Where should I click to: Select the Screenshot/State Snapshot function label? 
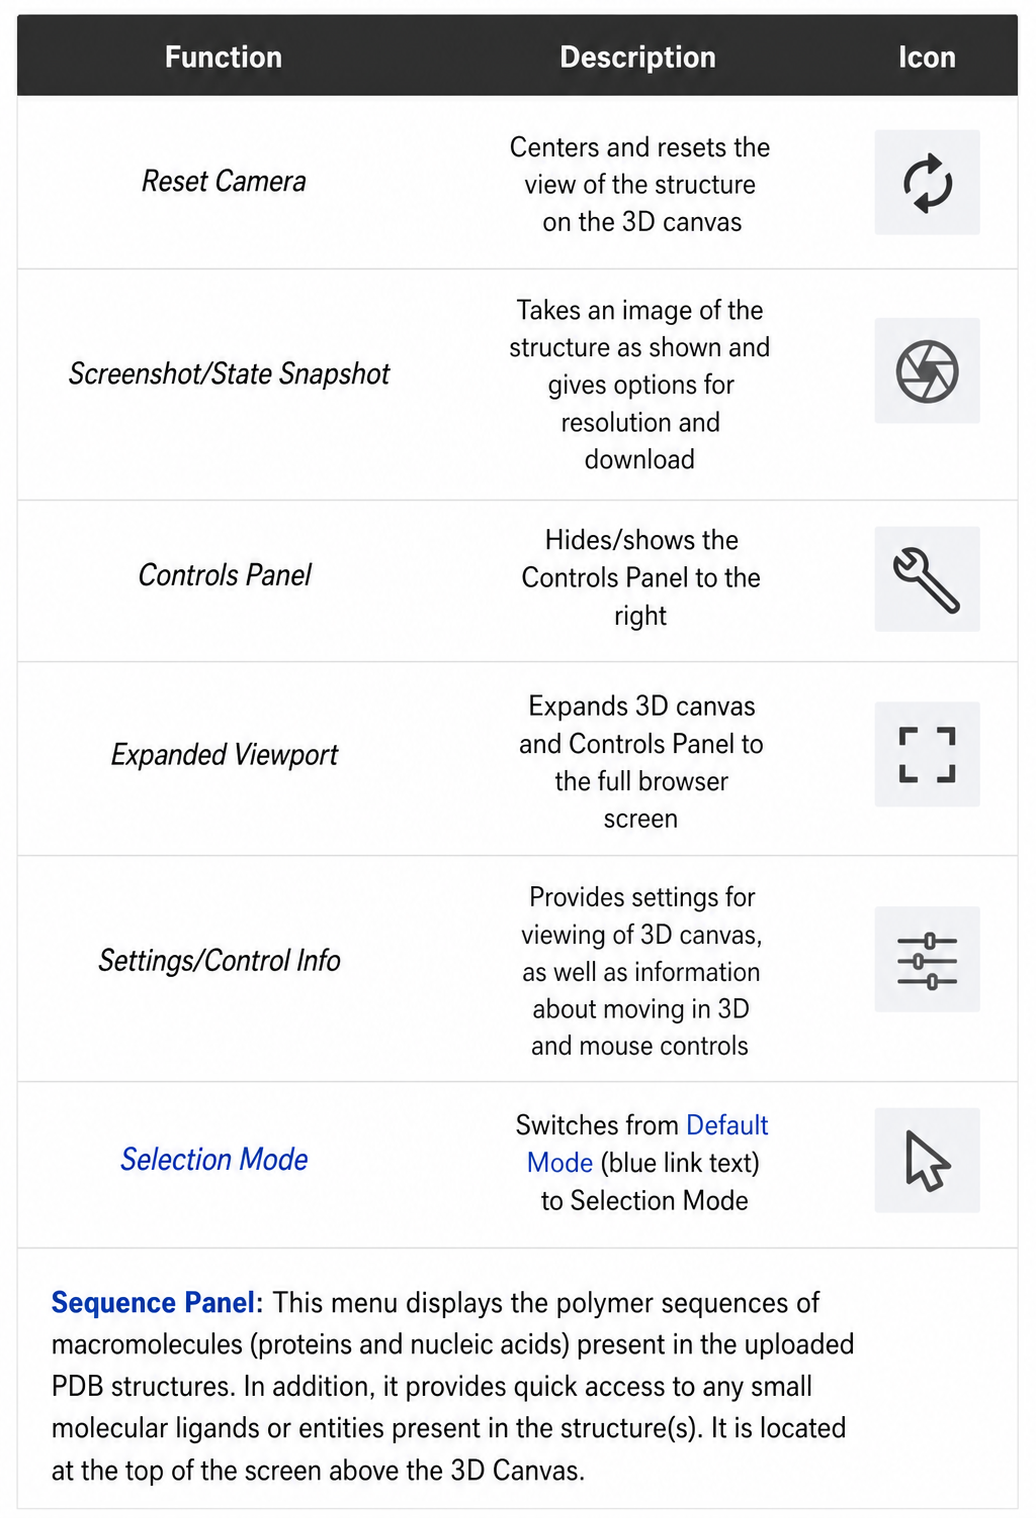(229, 374)
